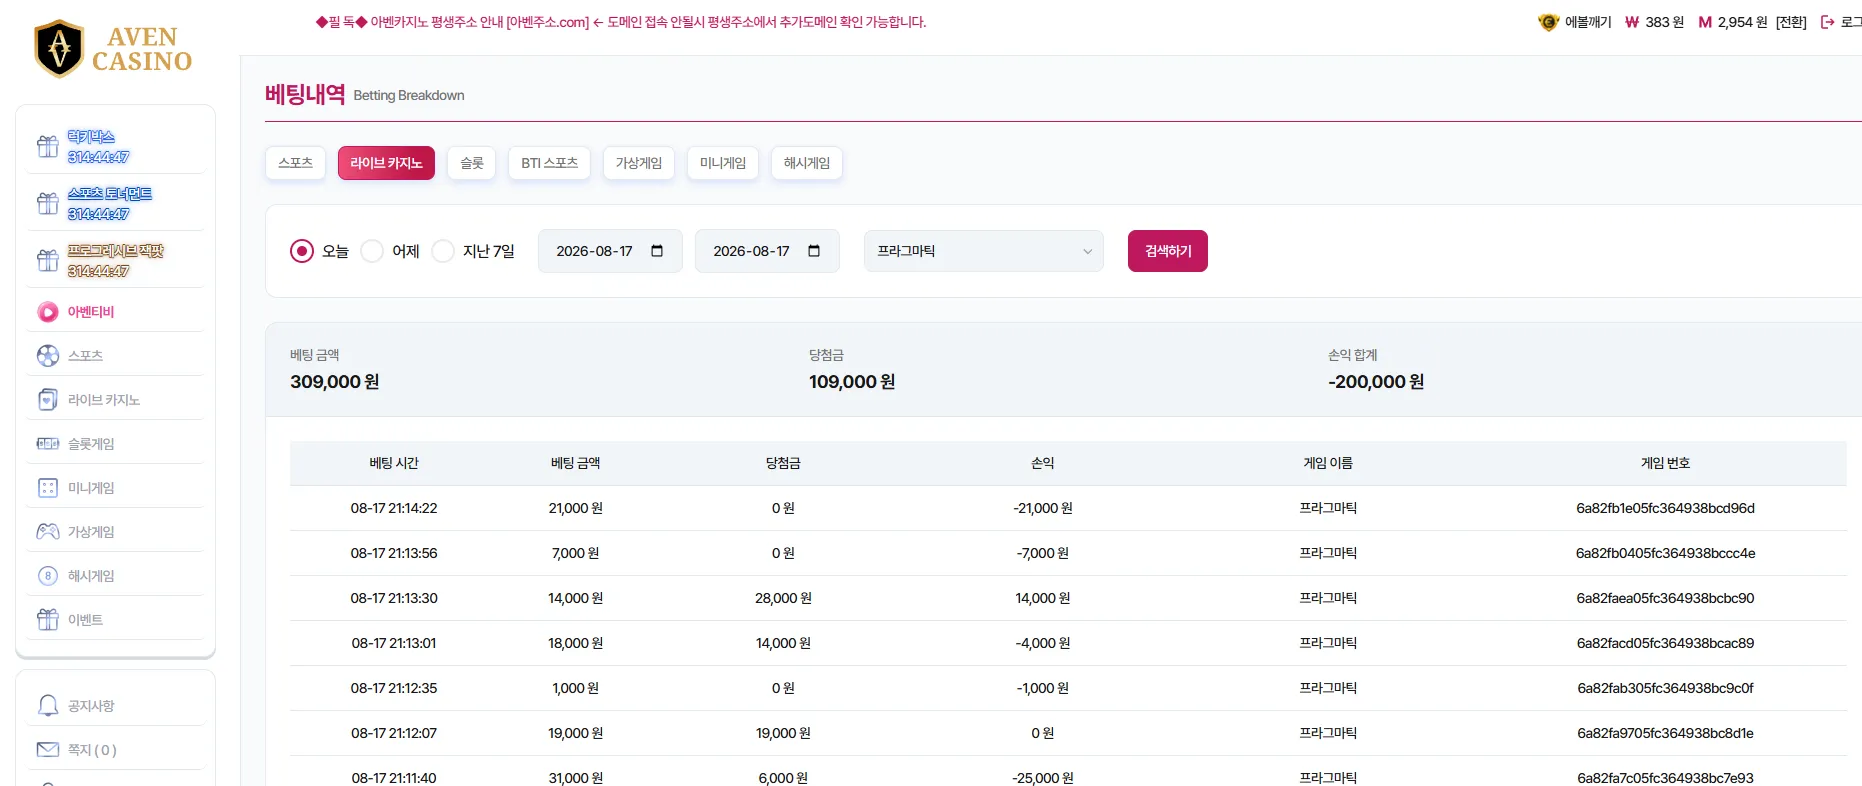Click the 쪽지 envelope icon
The image size is (1862, 786).
click(x=48, y=750)
